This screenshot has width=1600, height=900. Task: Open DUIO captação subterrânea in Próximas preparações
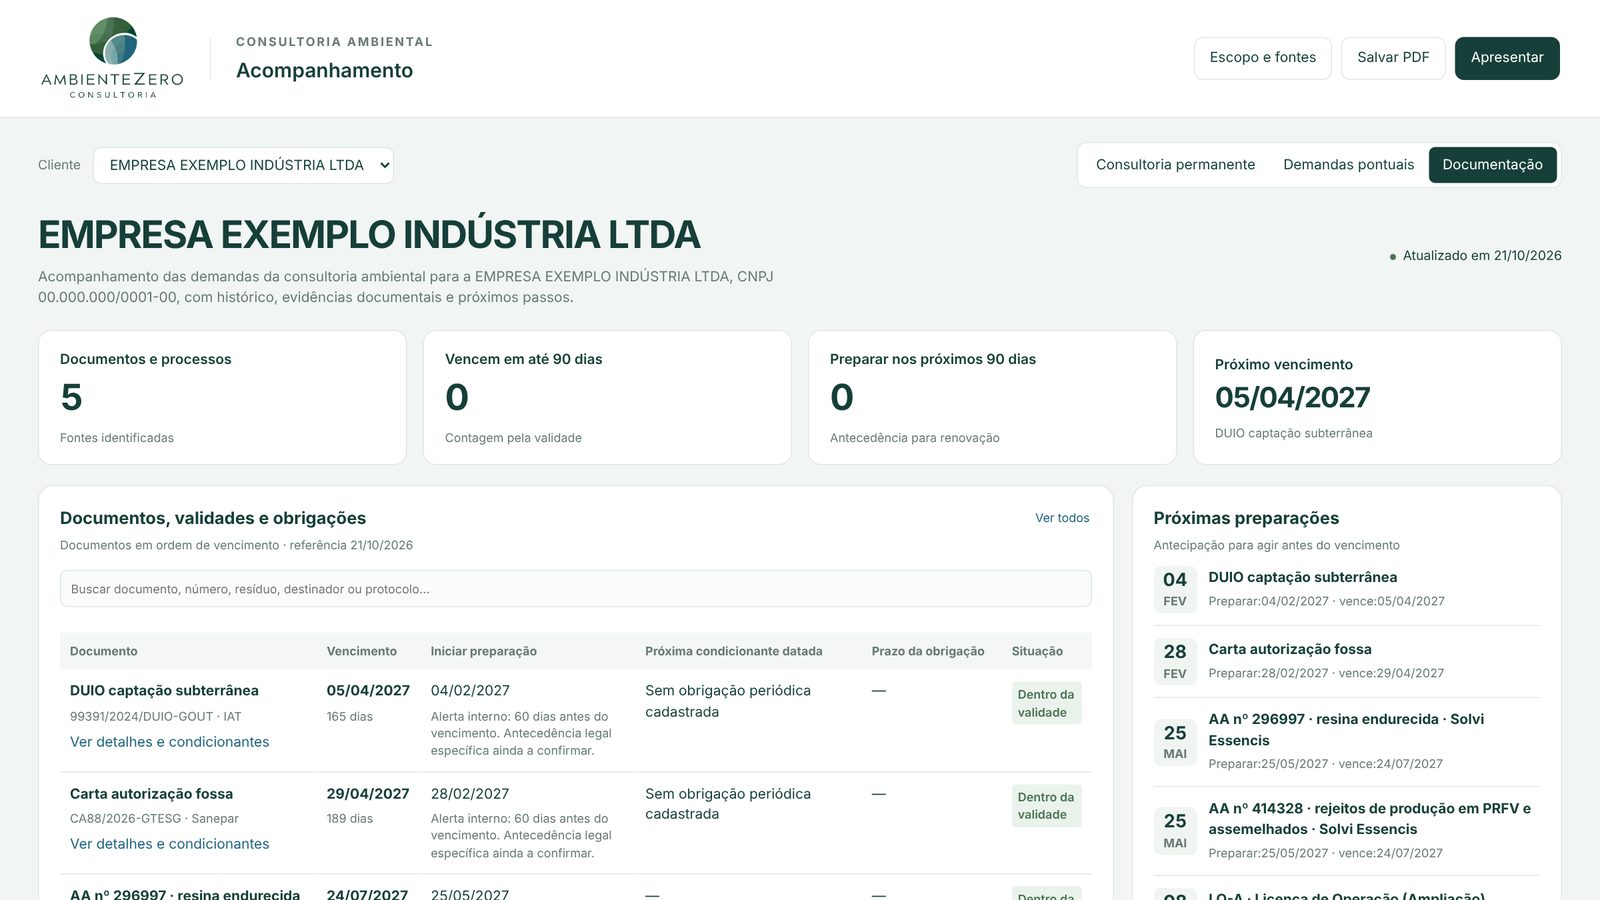(1302, 577)
